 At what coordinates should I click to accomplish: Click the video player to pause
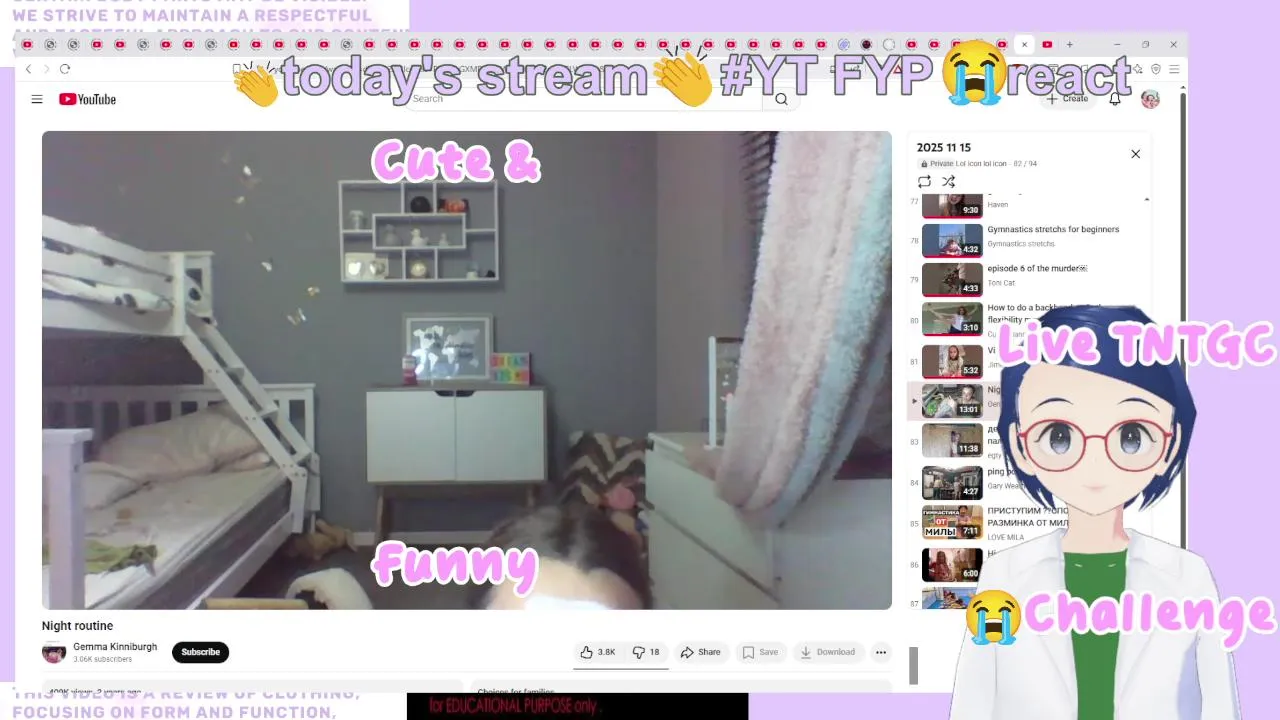tap(466, 370)
